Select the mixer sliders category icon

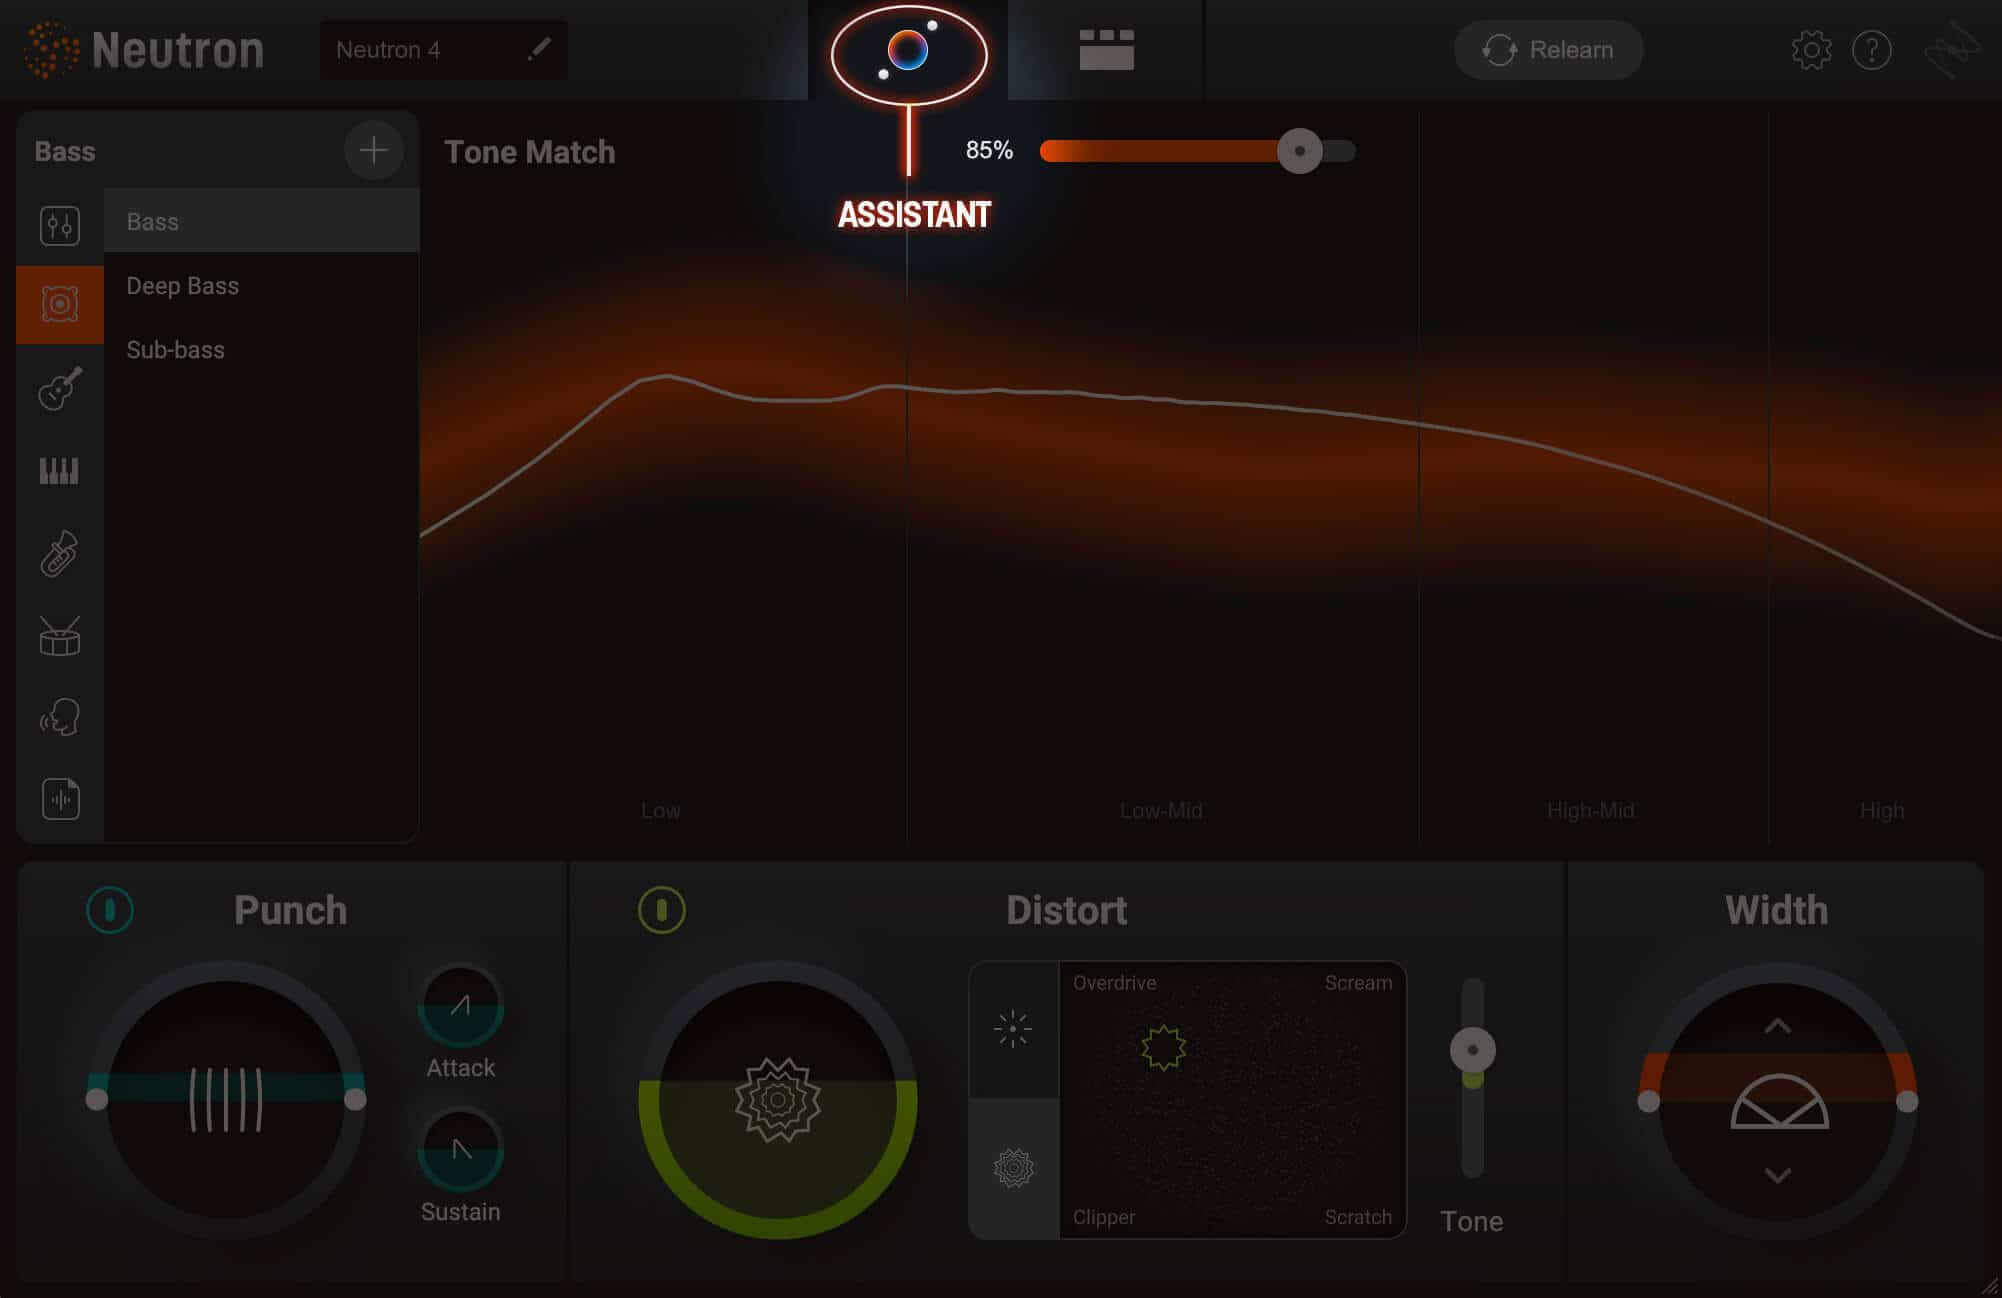60,225
